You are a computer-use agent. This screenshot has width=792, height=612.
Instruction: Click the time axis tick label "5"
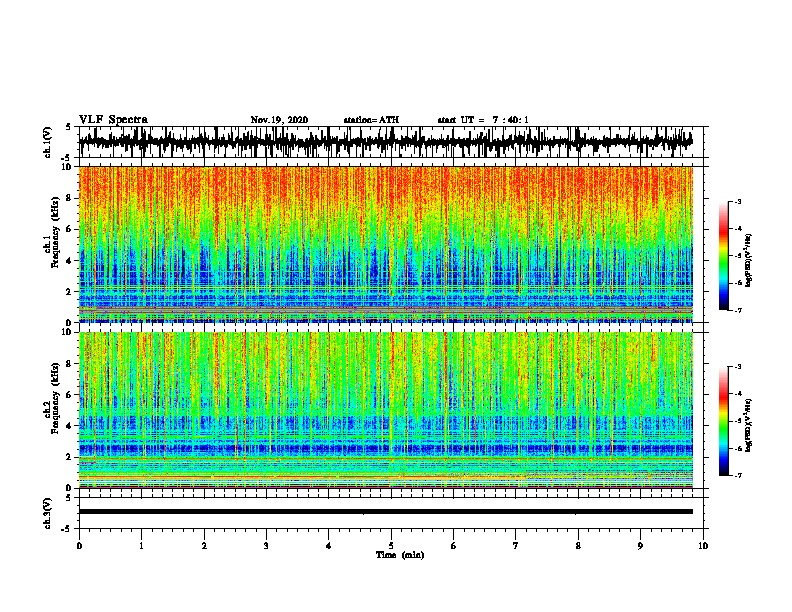[x=391, y=546]
